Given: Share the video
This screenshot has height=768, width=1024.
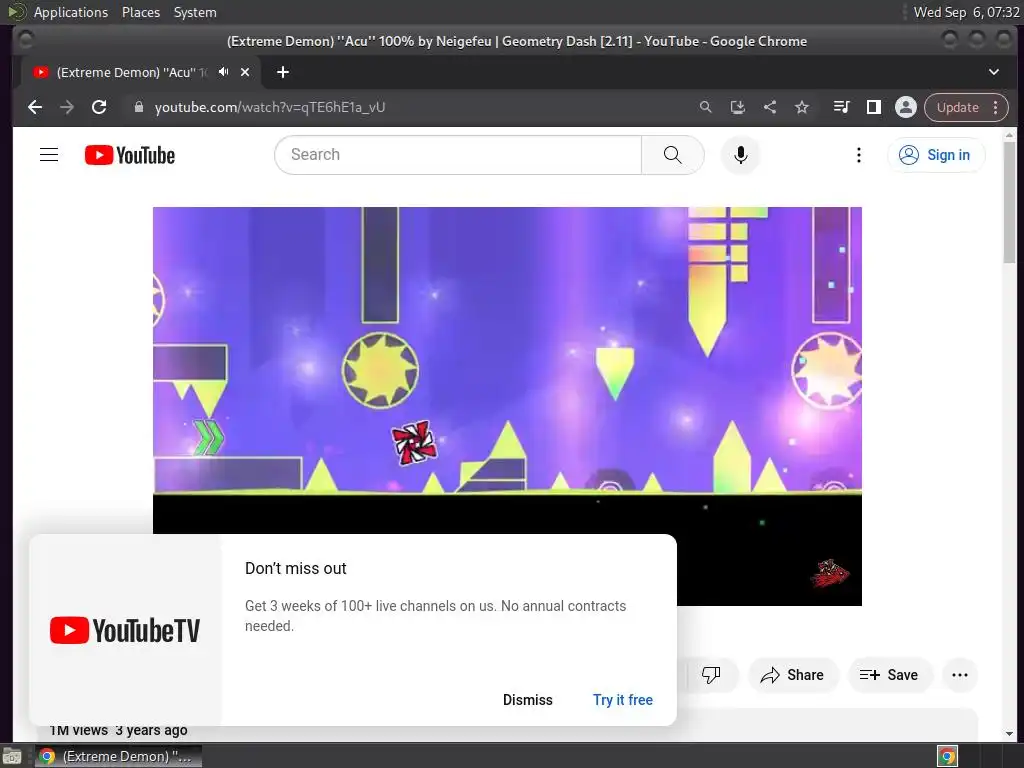Looking at the screenshot, I should click(x=792, y=675).
